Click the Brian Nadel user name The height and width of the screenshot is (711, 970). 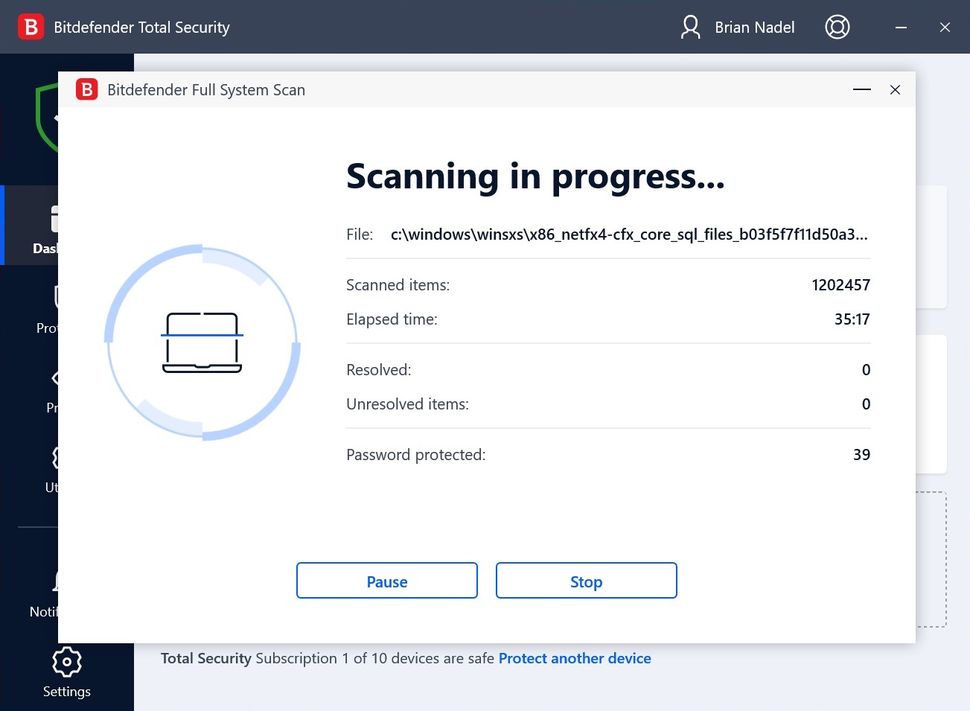755,27
